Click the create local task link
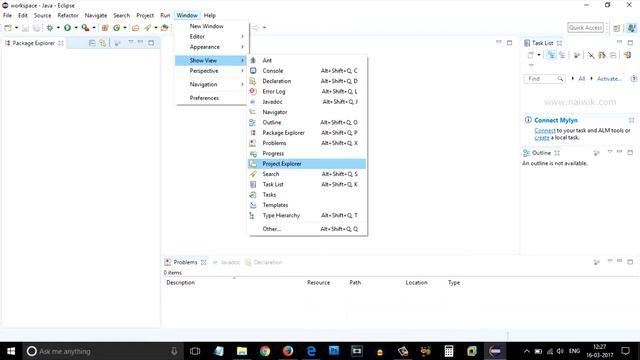The height and width of the screenshot is (360, 640). pyautogui.click(x=542, y=138)
